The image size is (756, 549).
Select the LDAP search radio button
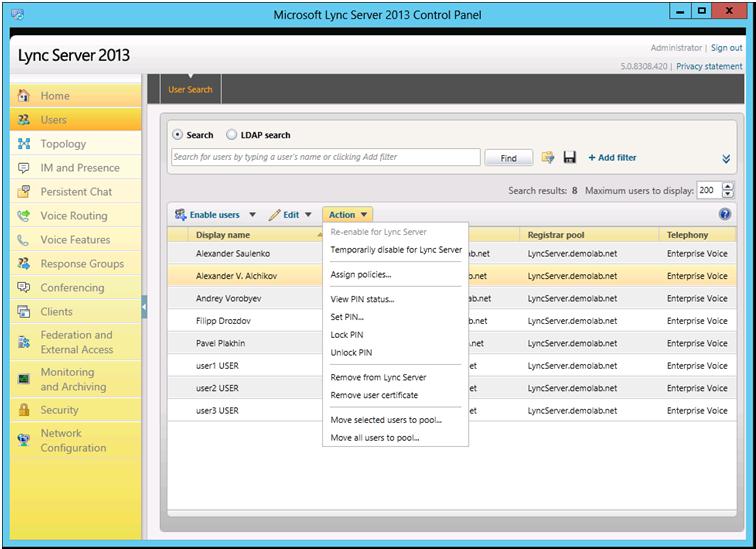[x=231, y=135]
